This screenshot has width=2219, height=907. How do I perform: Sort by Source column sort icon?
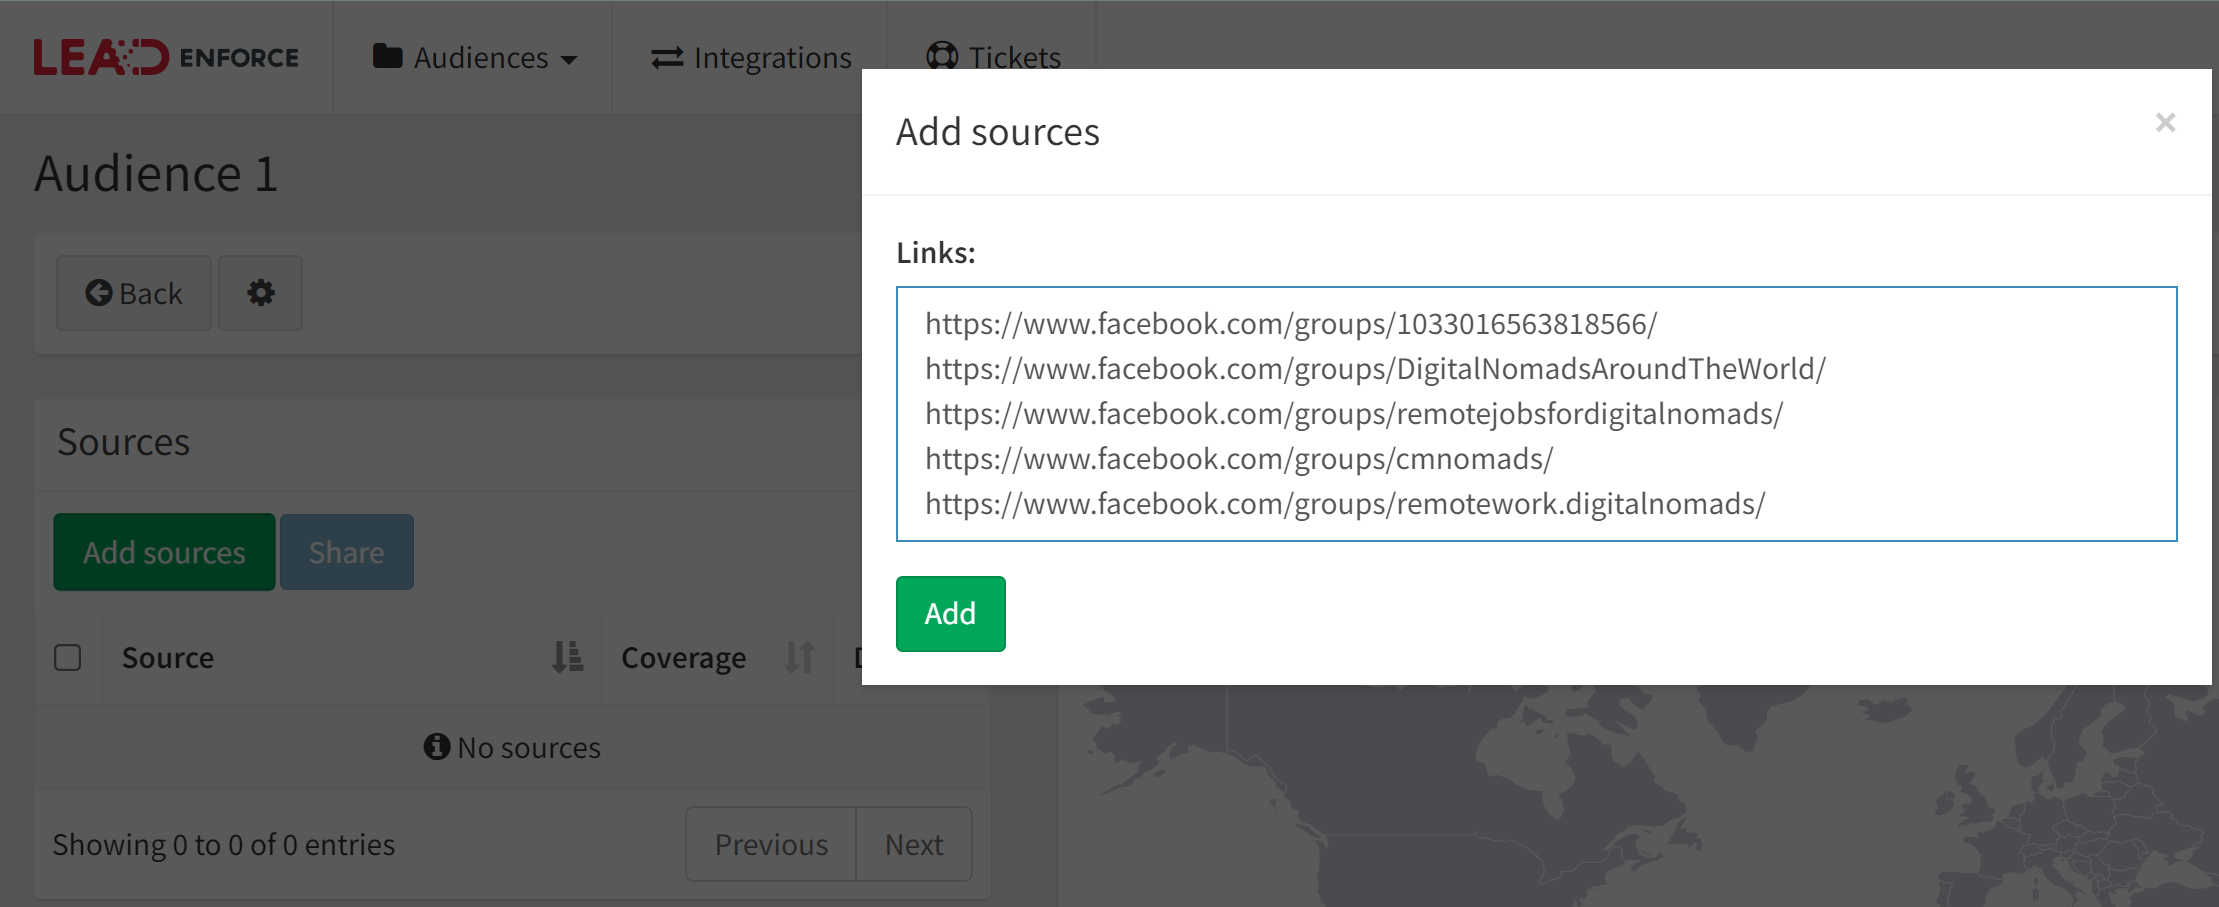point(568,657)
